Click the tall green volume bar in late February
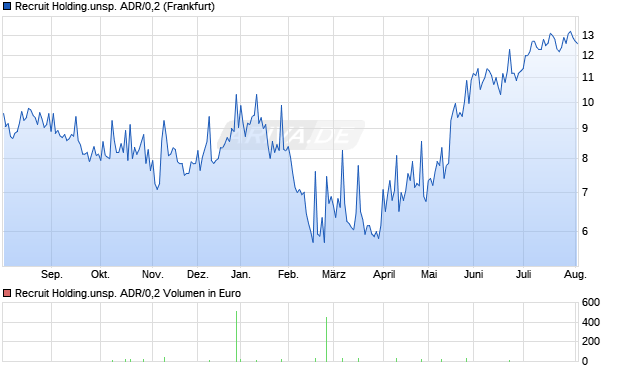 tap(327, 339)
